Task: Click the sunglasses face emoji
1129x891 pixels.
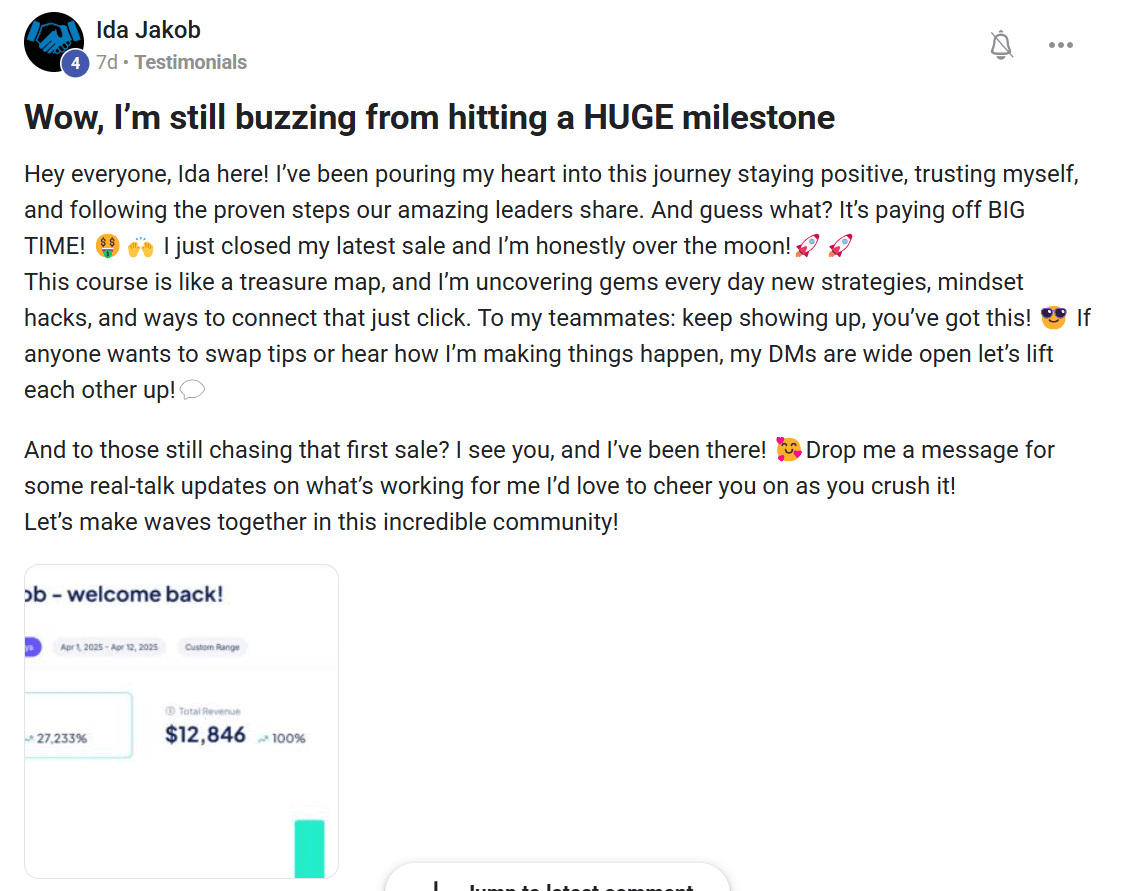Action: 1053,318
